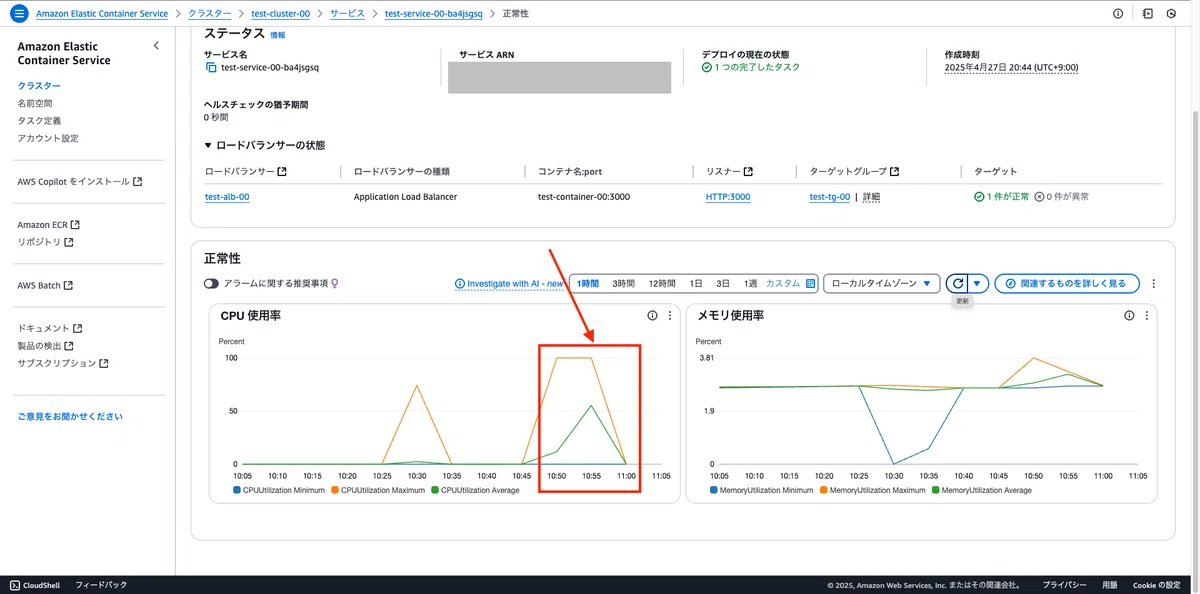Open the HTTP:3000 listener link

point(728,197)
